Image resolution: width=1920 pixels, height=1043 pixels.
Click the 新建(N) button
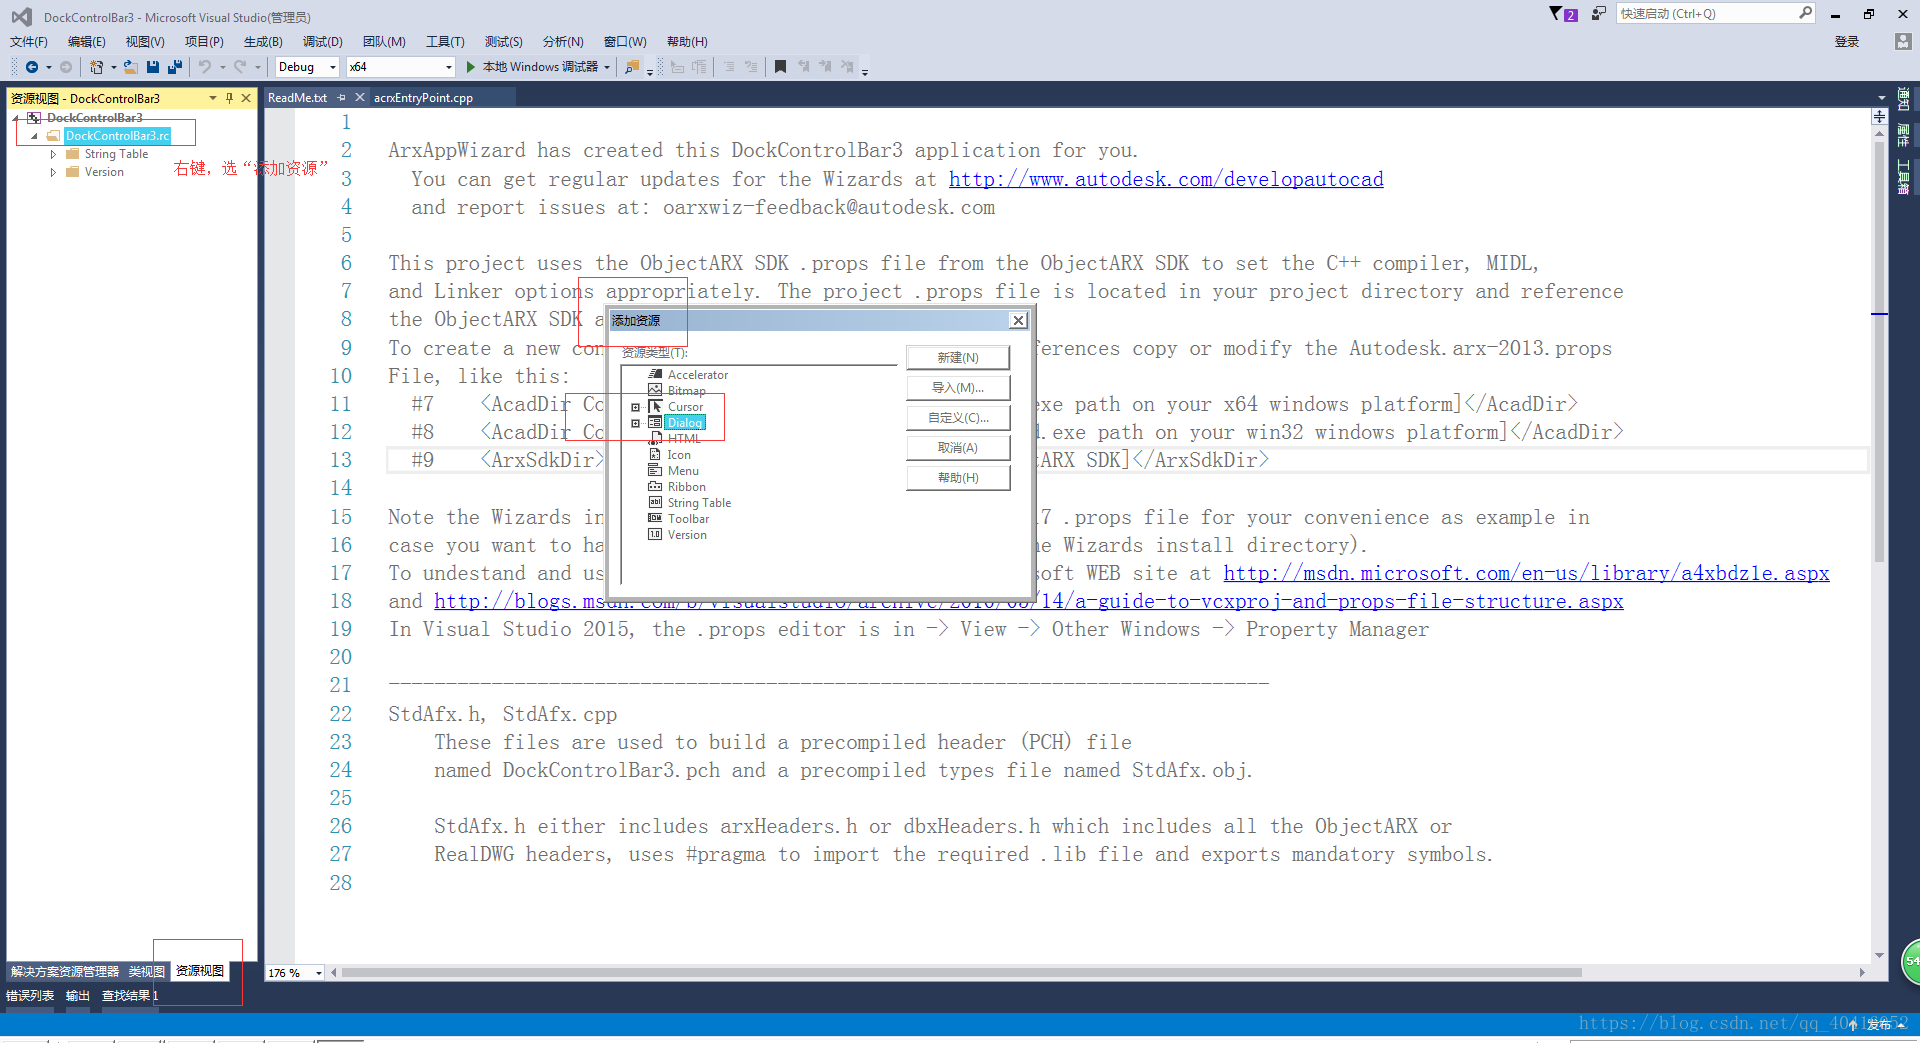tap(958, 357)
